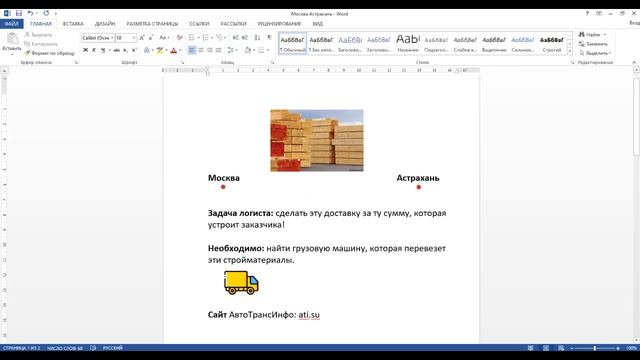640x360 pixels.
Task: Open font color dropdown arrow
Action: 180,50
